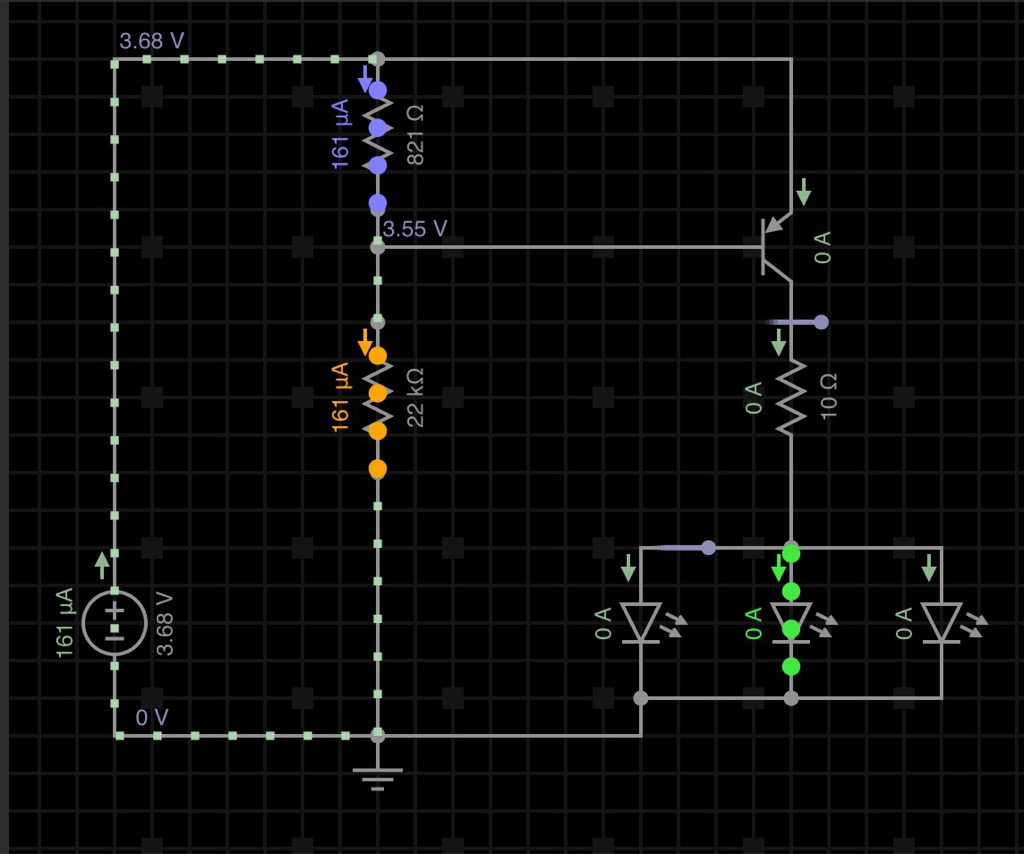Select the middle LED with green dots
Screen dimensions: 1024x854
point(791,622)
